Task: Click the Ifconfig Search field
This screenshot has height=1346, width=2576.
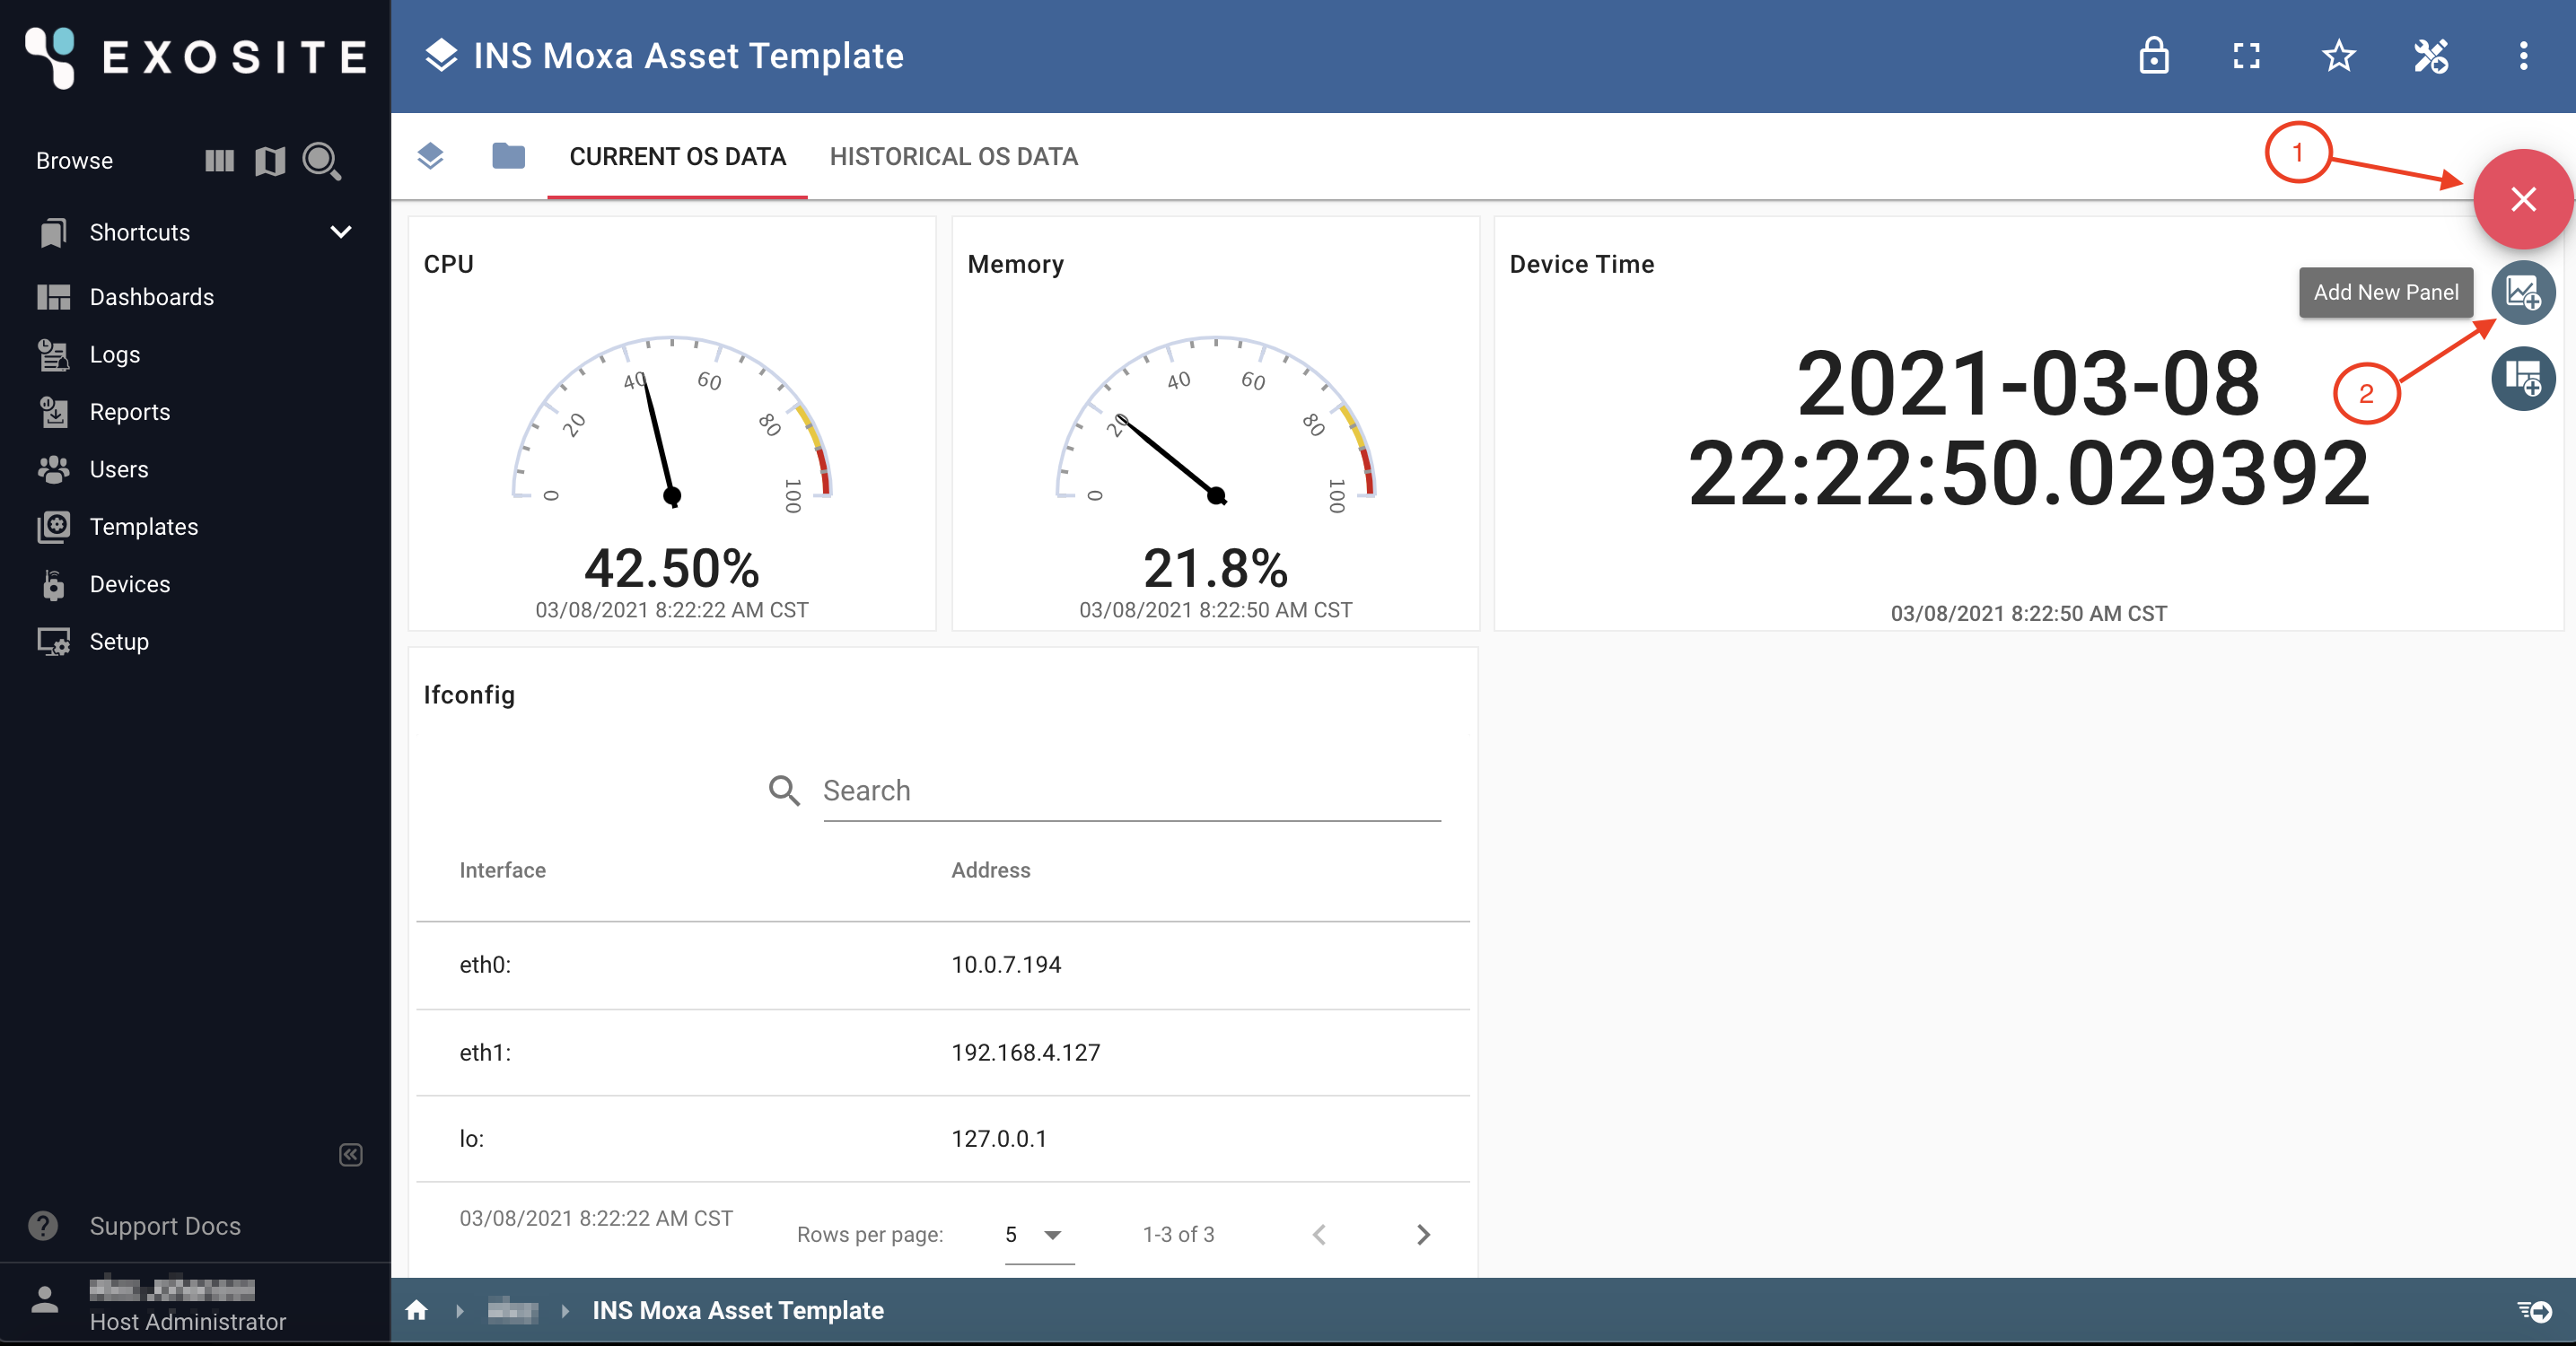Action: tap(1131, 791)
